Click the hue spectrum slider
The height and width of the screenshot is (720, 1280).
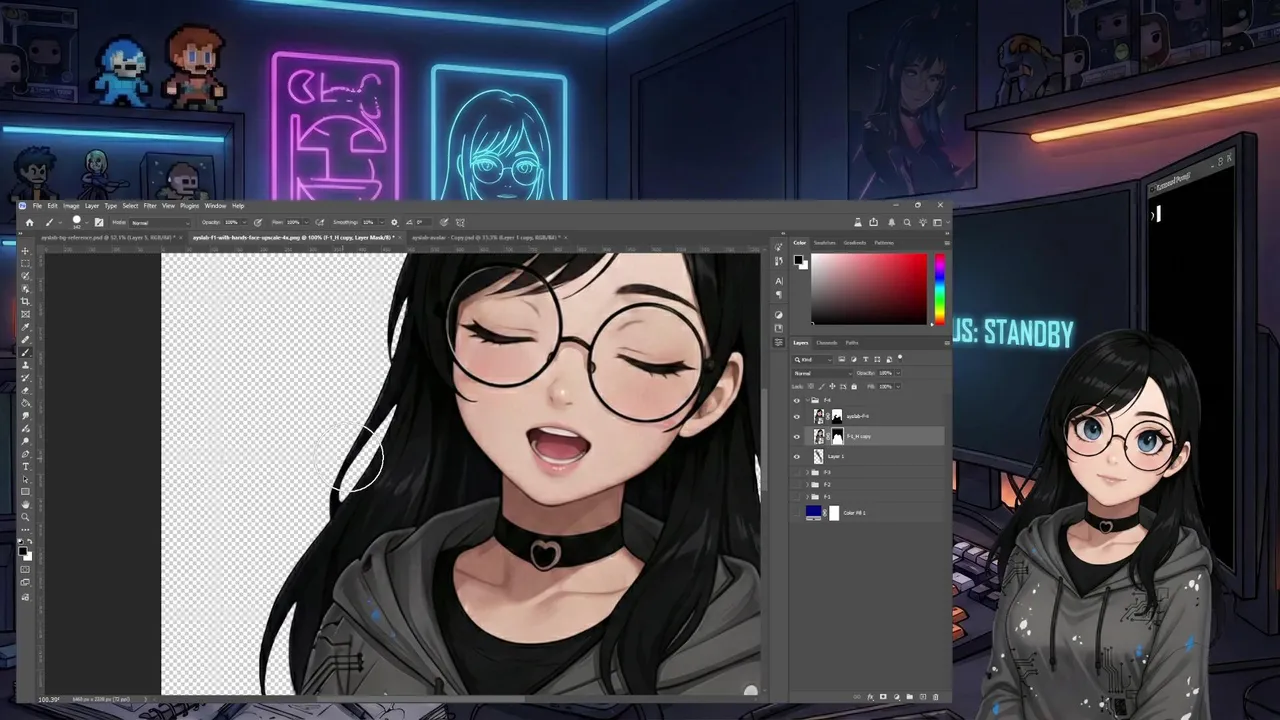pyautogui.click(x=940, y=289)
